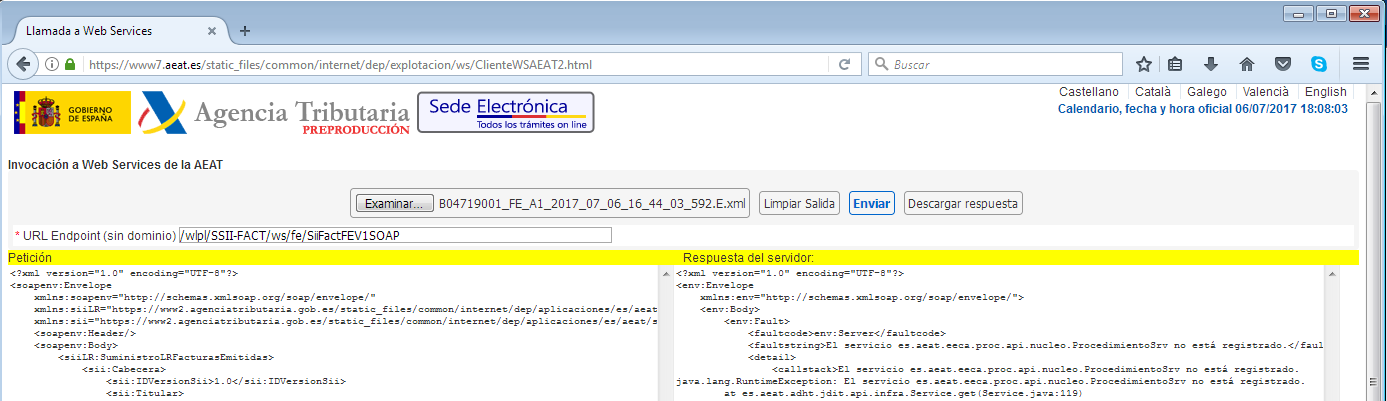Send the request with Enviar button
1387x401 pixels.
coord(871,203)
